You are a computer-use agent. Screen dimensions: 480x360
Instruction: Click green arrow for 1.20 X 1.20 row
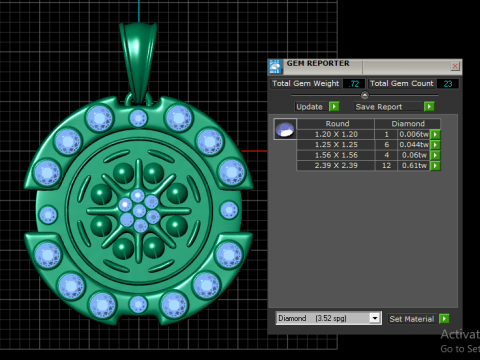click(x=435, y=134)
